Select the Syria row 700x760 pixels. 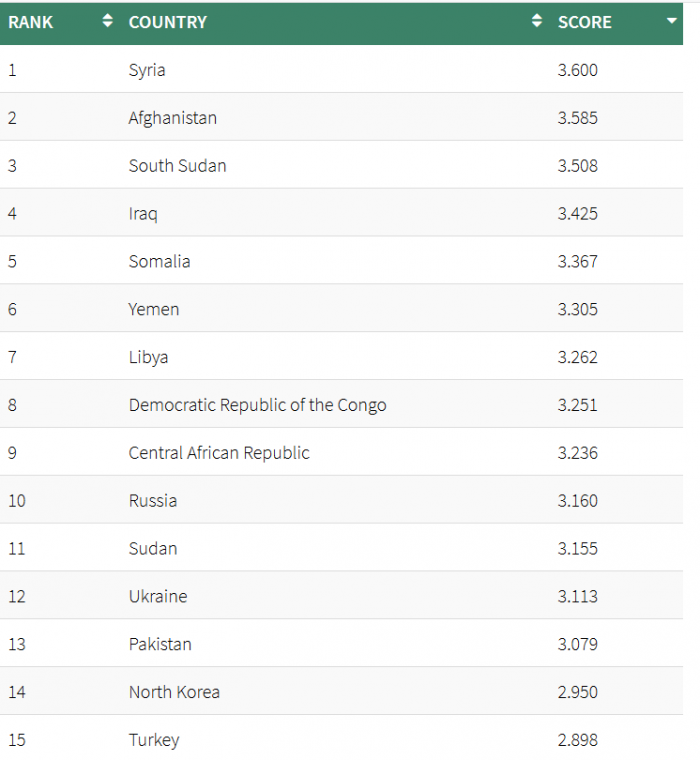[341, 70]
